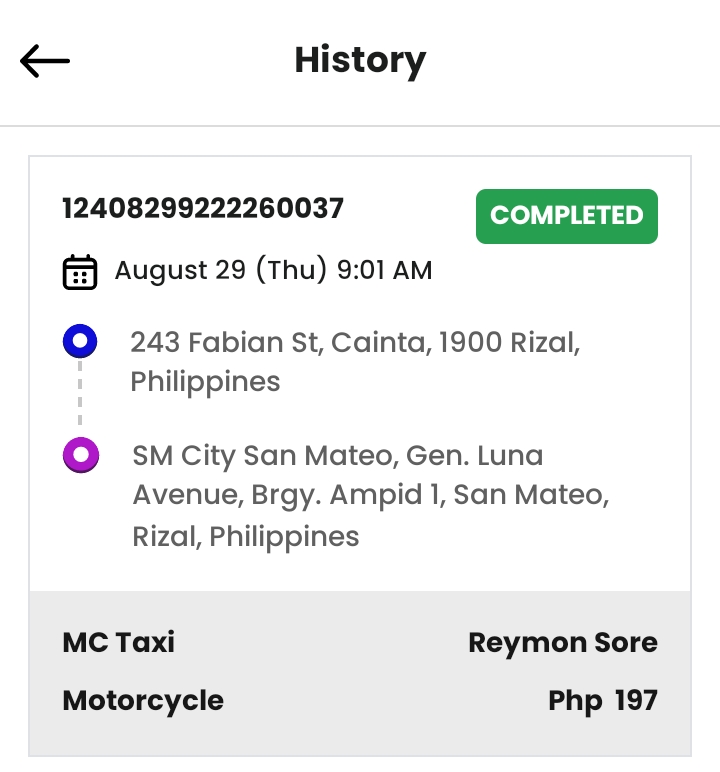Tap the Motorcycle vehicle type label

click(143, 700)
